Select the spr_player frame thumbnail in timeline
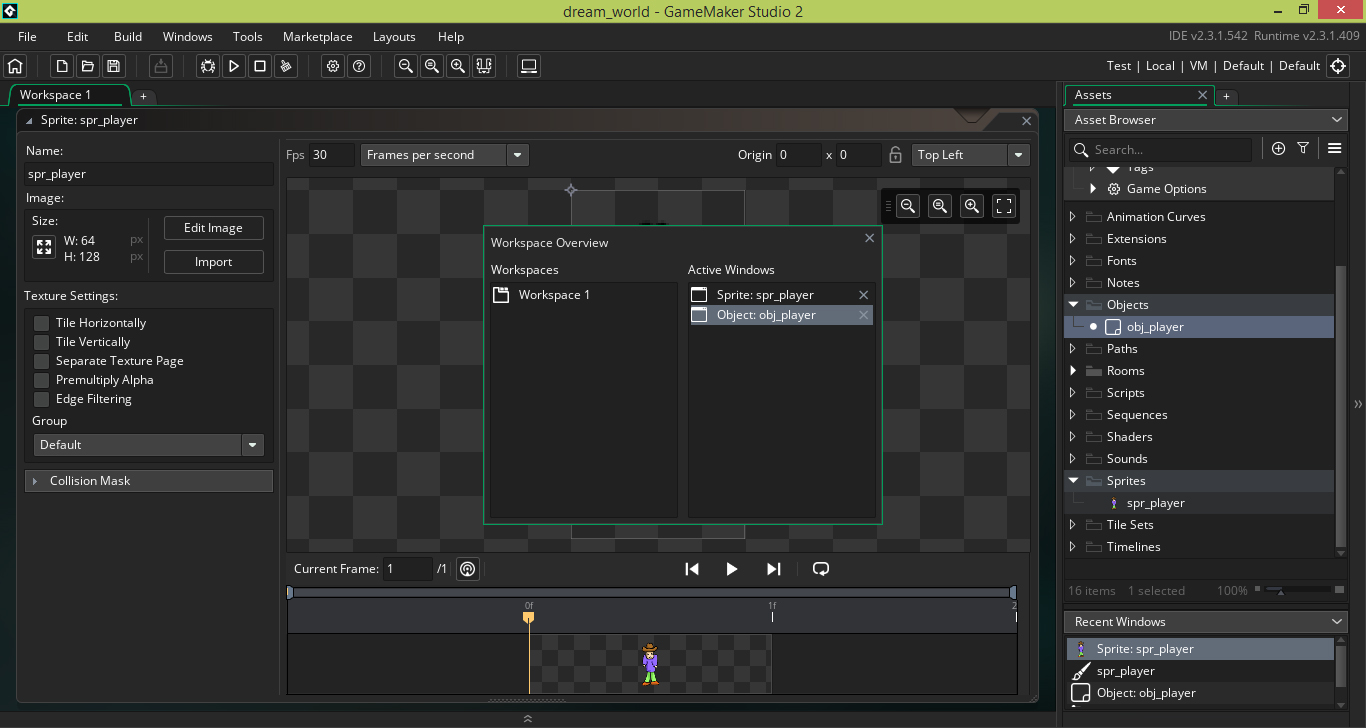This screenshot has width=1366, height=728. coord(650,664)
